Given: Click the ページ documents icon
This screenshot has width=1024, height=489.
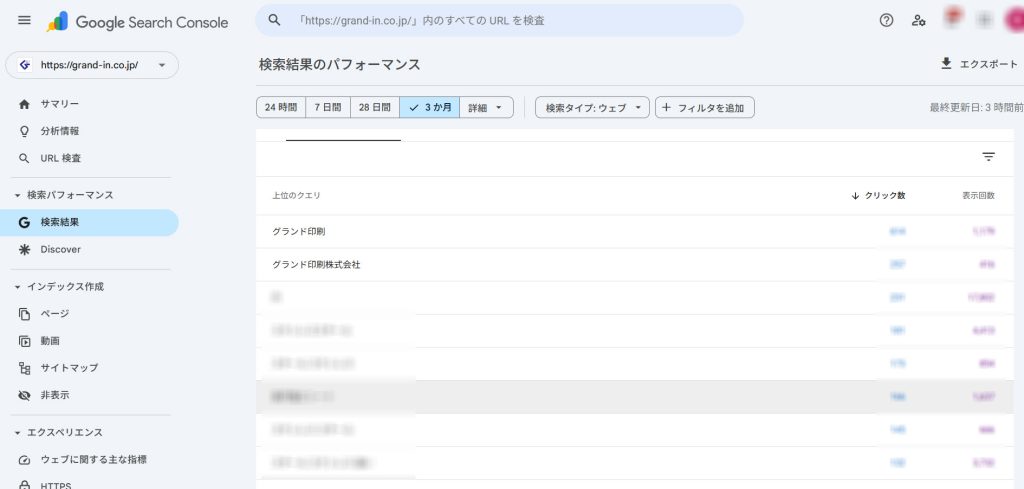Looking at the screenshot, I should tap(24, 314).
